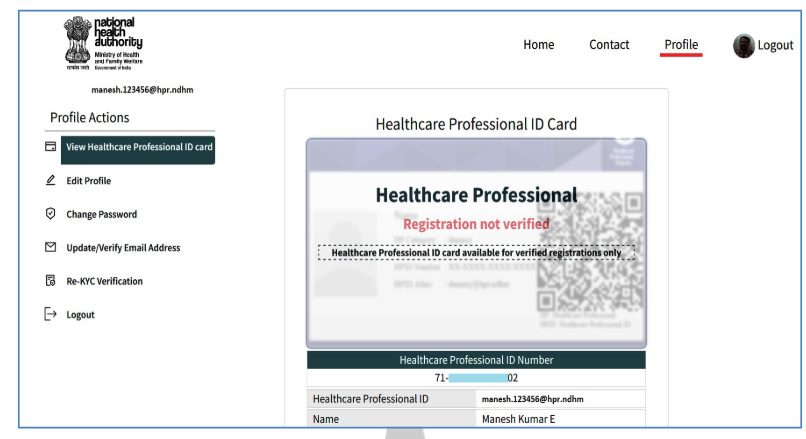Open Edit Profile from Profile Actions
Image resolution: width=806 pixels, height=439 pixels.
(x=89, y=181)
